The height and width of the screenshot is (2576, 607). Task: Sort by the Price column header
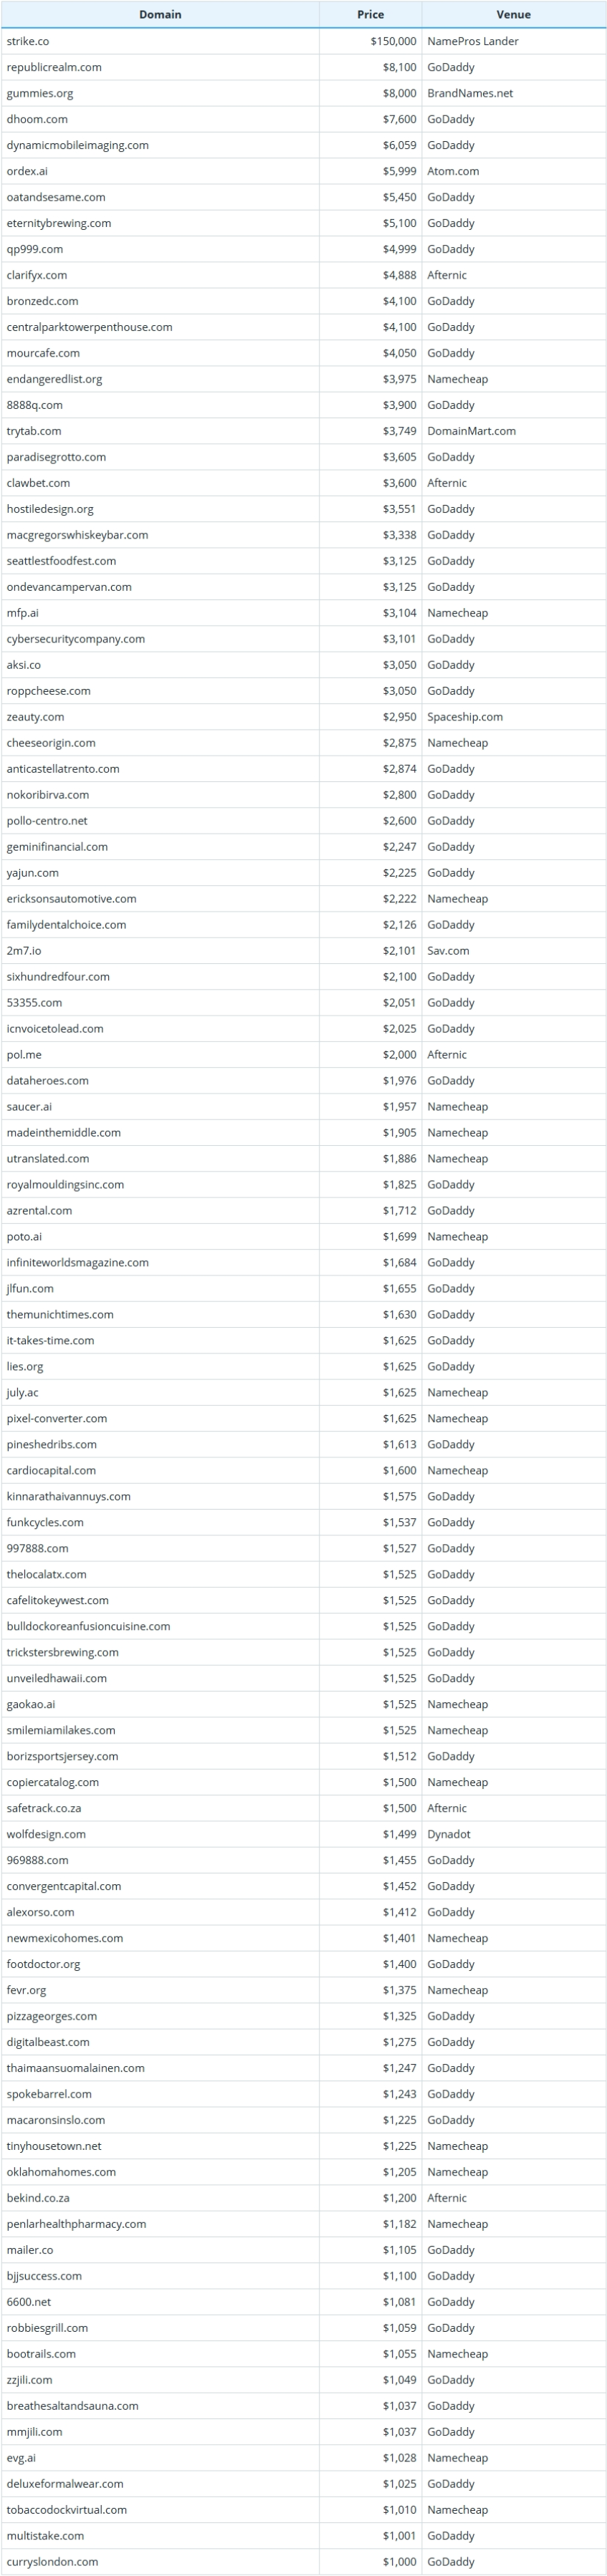pyautogui.click(x=370, y=15)
